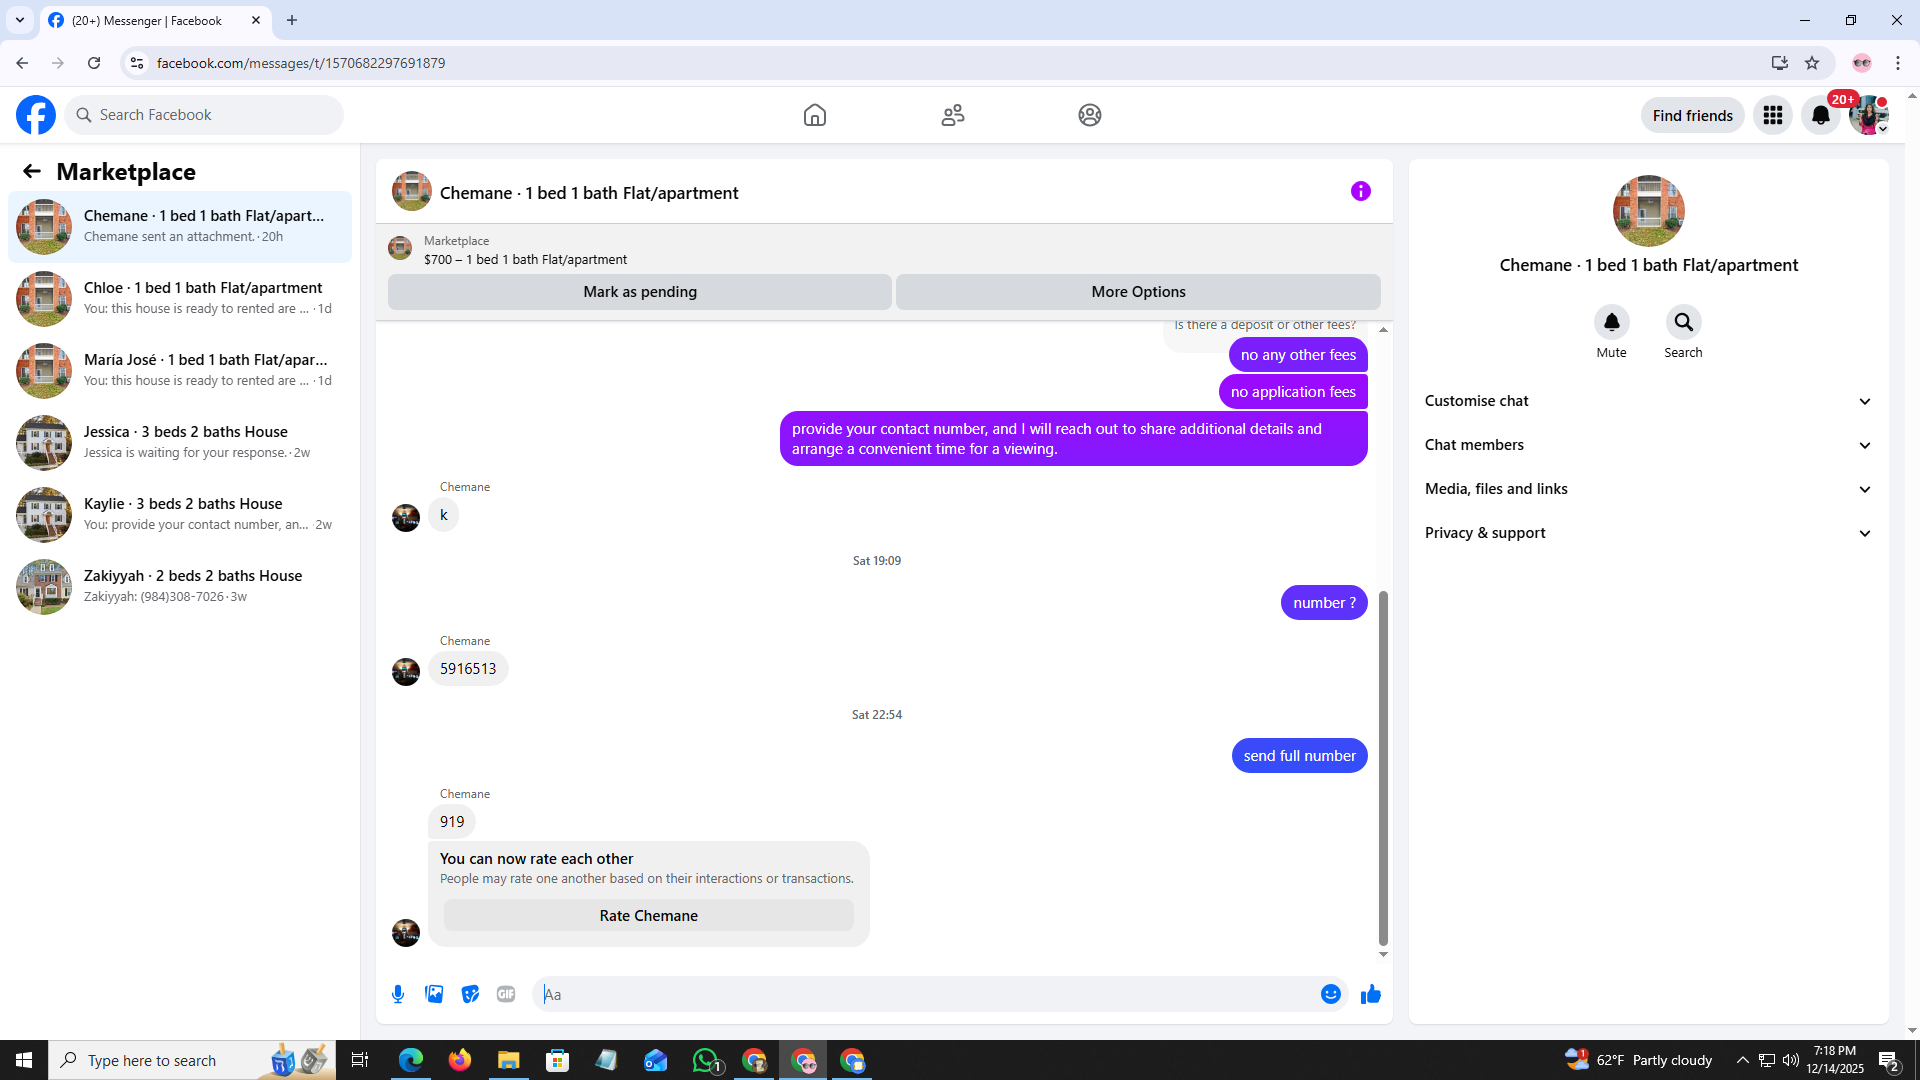Open the GIF picker
The height and width of the screenshot is (1080, 1920).
(506, 994)
